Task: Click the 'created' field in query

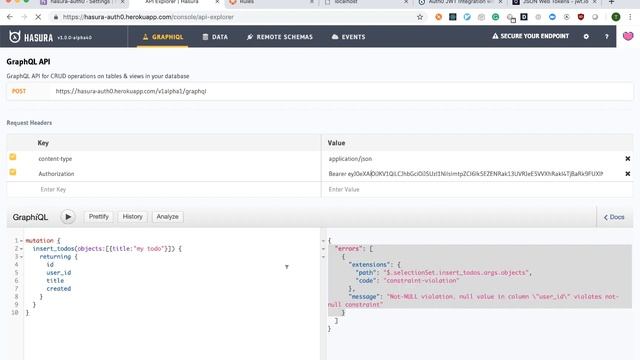Action: coord(59,289)
